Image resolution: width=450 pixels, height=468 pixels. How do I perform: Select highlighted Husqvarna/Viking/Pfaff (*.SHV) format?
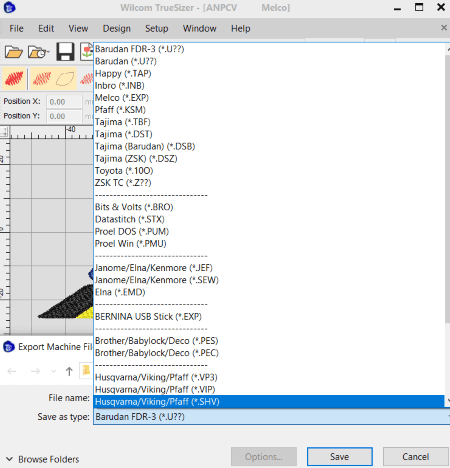(x=269, y=402)
